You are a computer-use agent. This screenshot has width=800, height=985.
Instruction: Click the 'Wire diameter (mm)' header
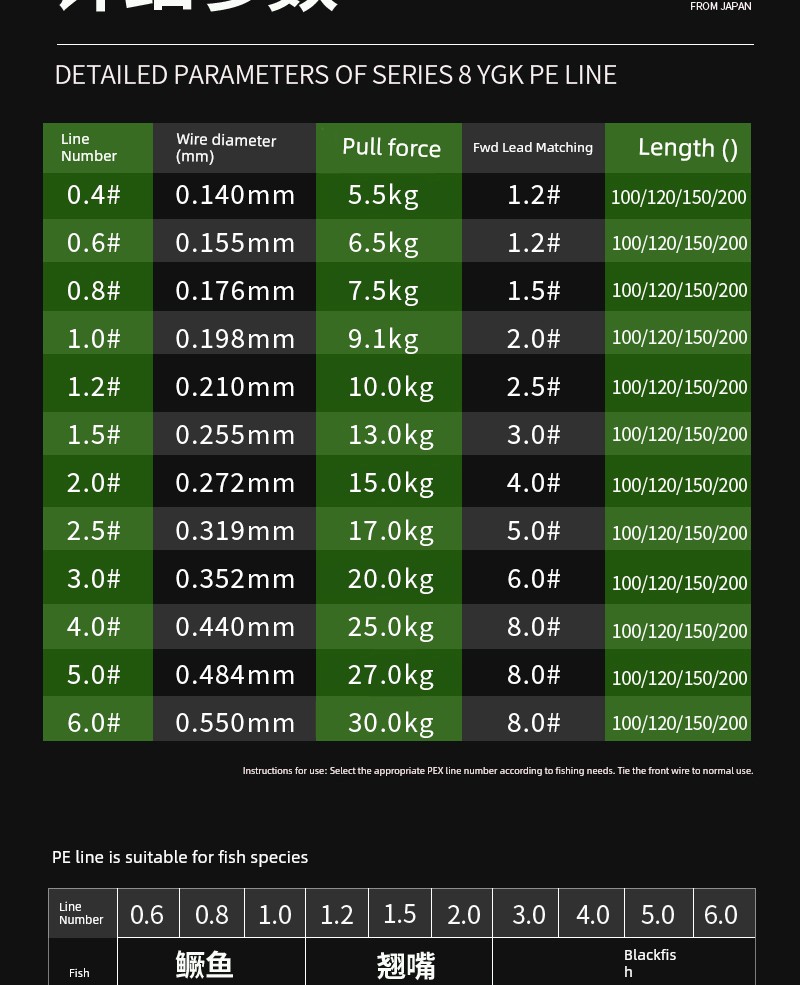pyautogui.click(x=233, y=148)
